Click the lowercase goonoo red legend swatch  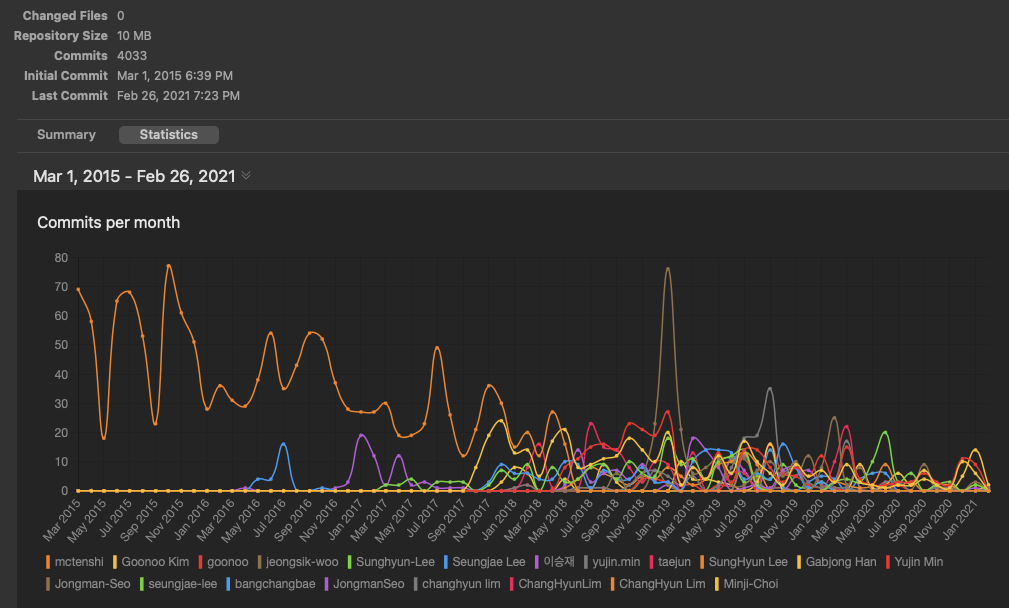[201, 562]
